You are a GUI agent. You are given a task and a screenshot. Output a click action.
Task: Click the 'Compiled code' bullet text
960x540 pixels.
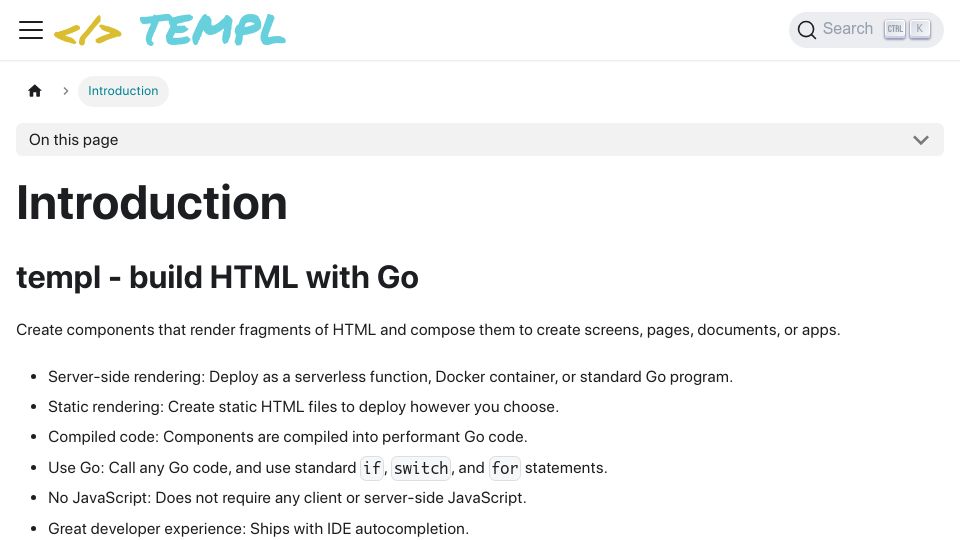coord(287,437)
